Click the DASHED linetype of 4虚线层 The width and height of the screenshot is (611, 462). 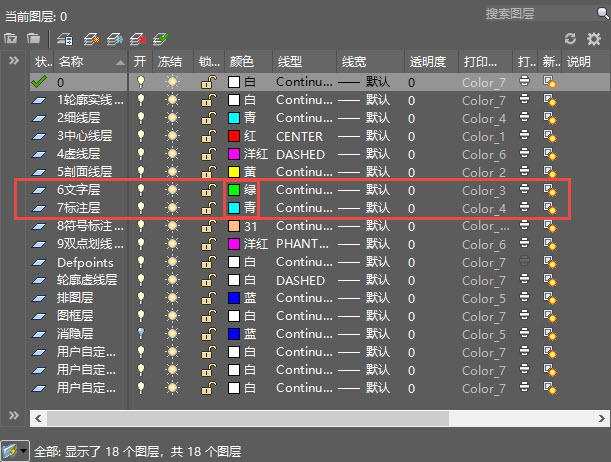[300, 155]
